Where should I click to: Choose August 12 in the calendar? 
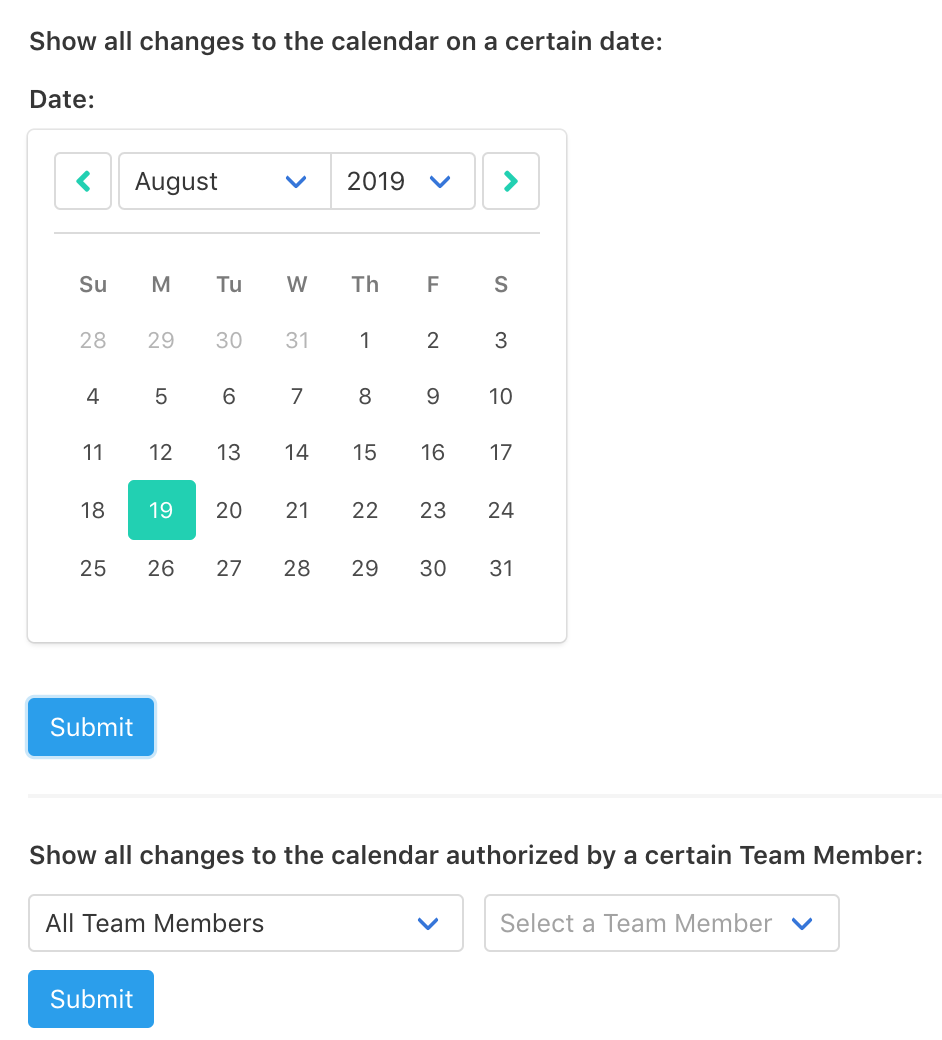pyautogui.click(x=161, y=452)
